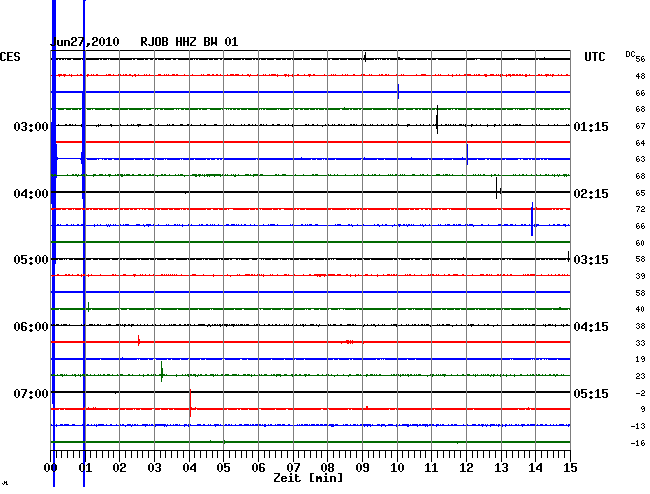Viewport: 650px width, 494px height.
Task: Click the red spike on the 07:00 trace
Action: coord(190,403)
